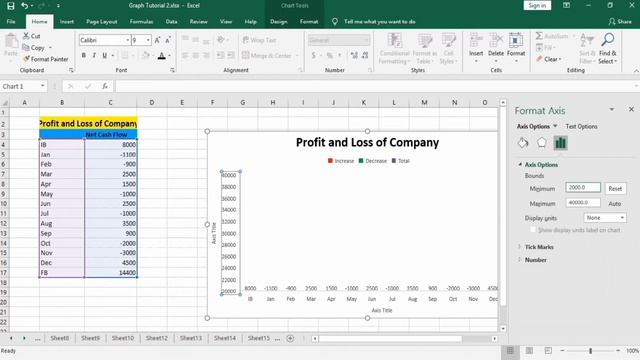Image resolution: width=640 pixels, height=360 pixels.
Task: Open the Insert cells button in the ribbon
Action: (x=476, y=48)
